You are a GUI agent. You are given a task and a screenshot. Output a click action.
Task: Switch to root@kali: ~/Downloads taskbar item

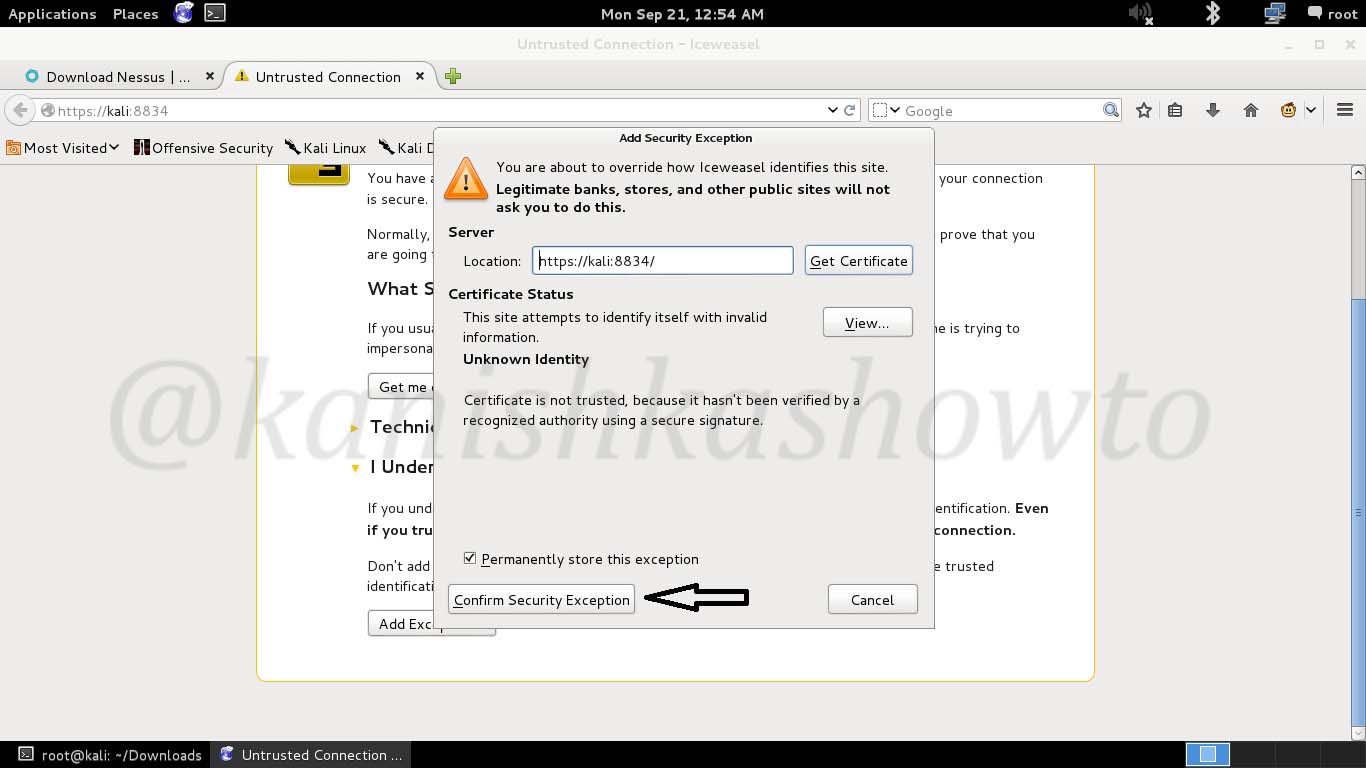(x=110, y=755)
